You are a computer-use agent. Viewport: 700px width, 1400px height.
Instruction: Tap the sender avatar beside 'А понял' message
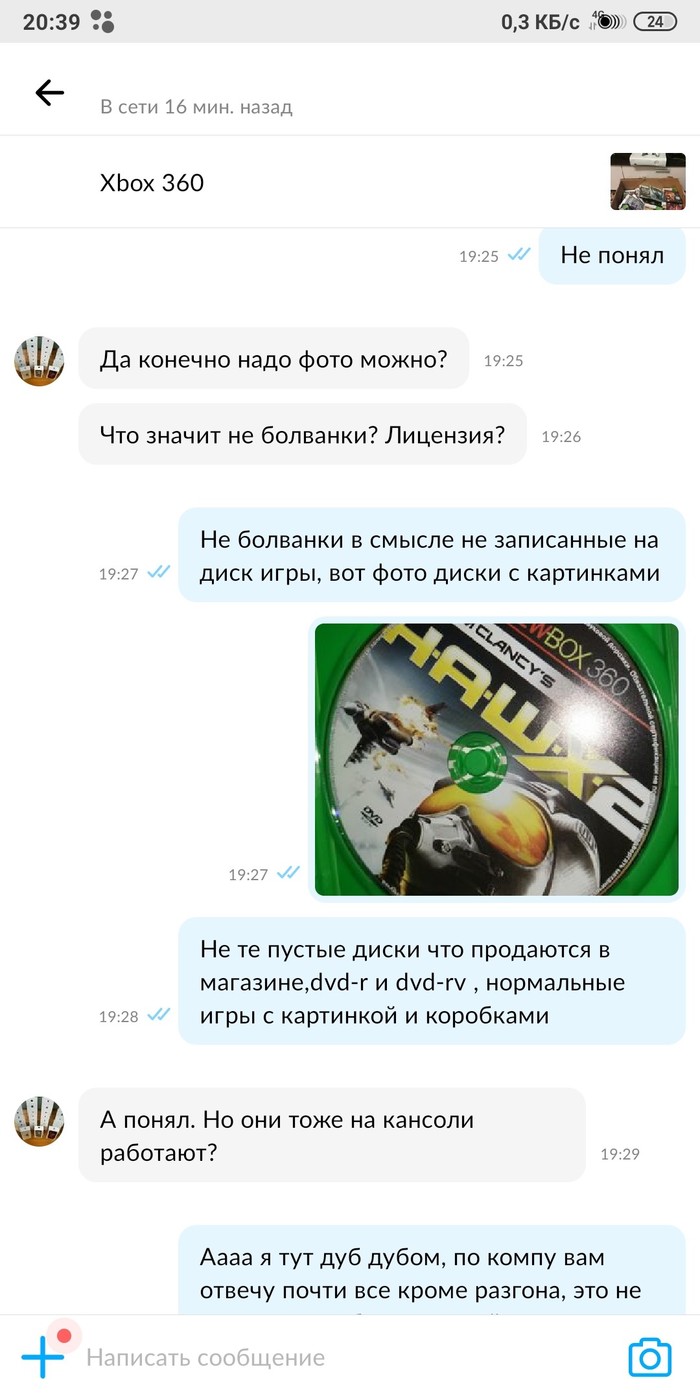[39, 1121]
